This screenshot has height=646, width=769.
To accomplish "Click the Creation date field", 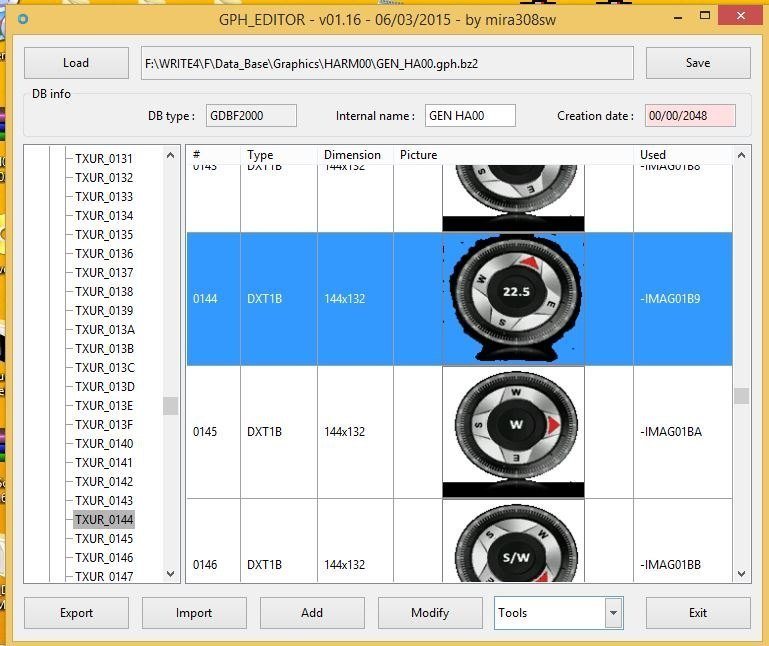I will (x=690, y=116).
